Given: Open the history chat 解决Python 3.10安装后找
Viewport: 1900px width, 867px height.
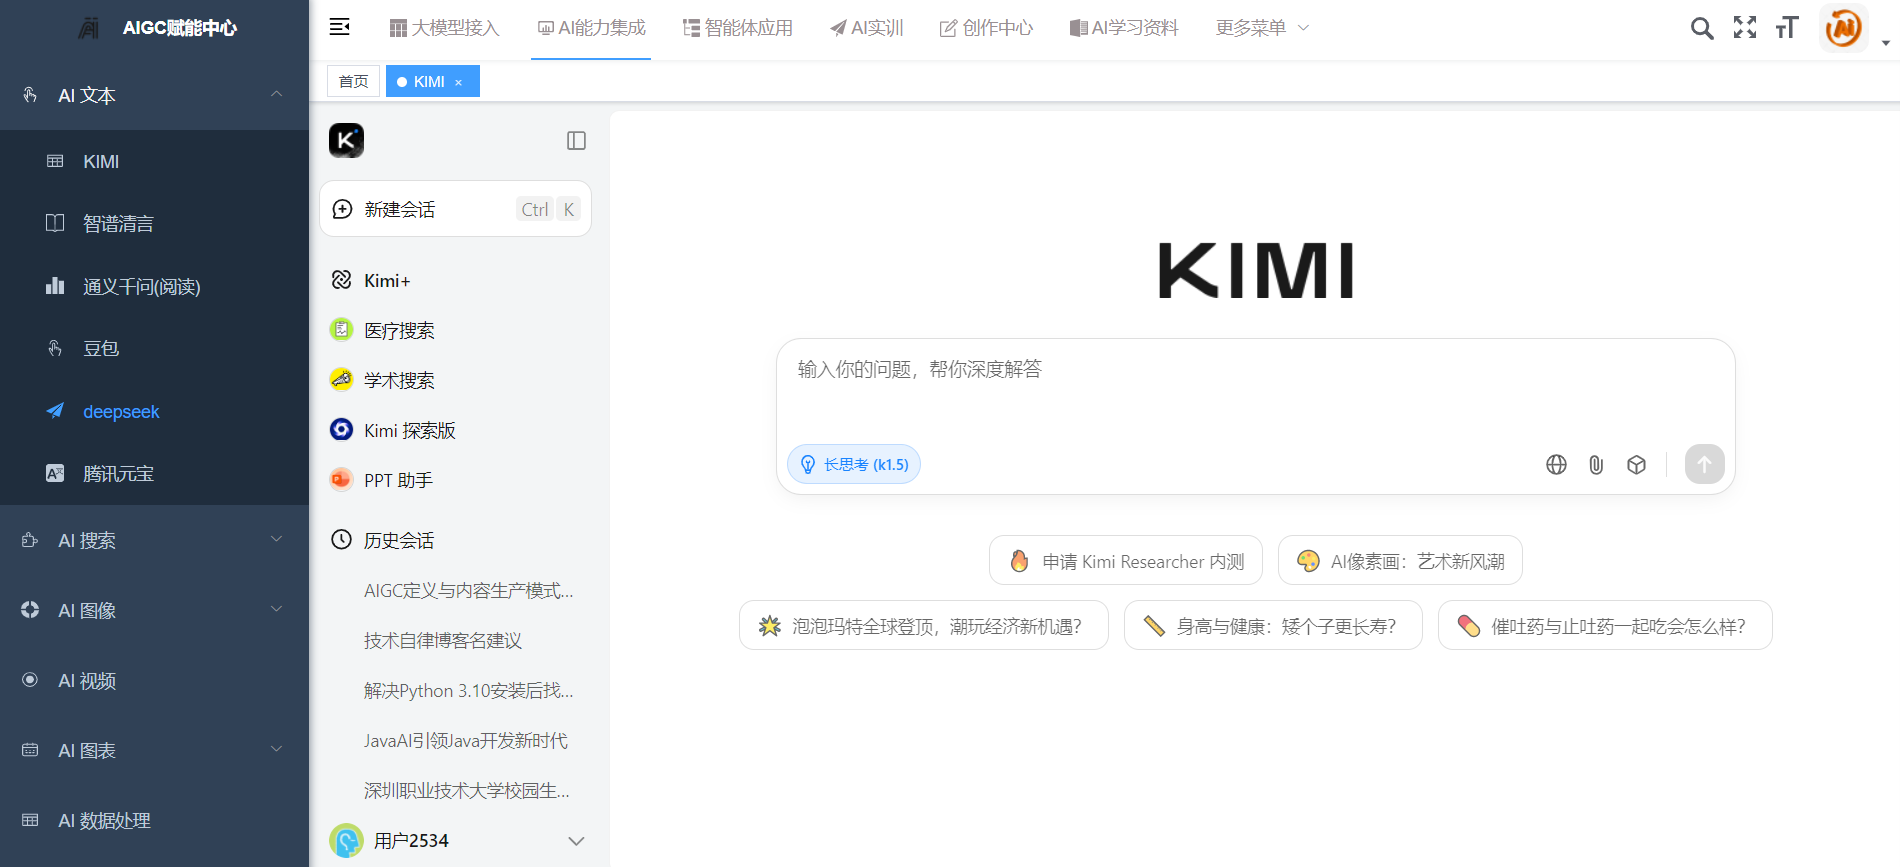Looking at the screenshot, I should (x=468, y=691).
